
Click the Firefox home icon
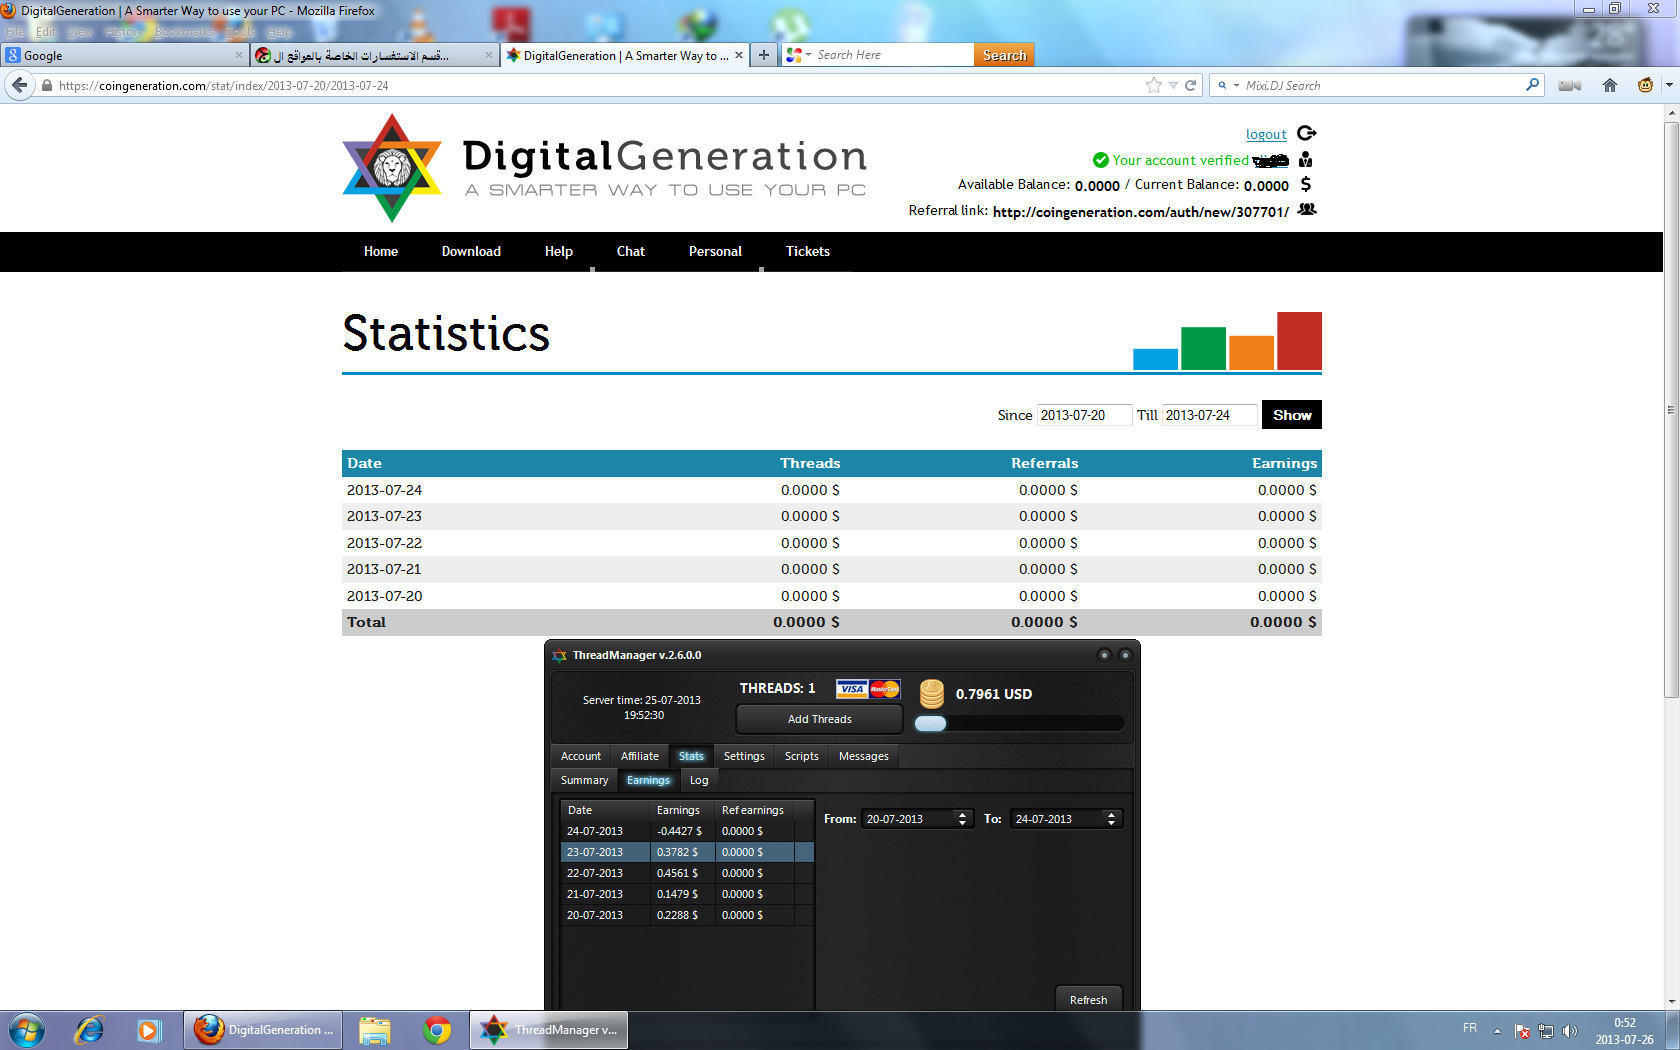click(1610, 85)
